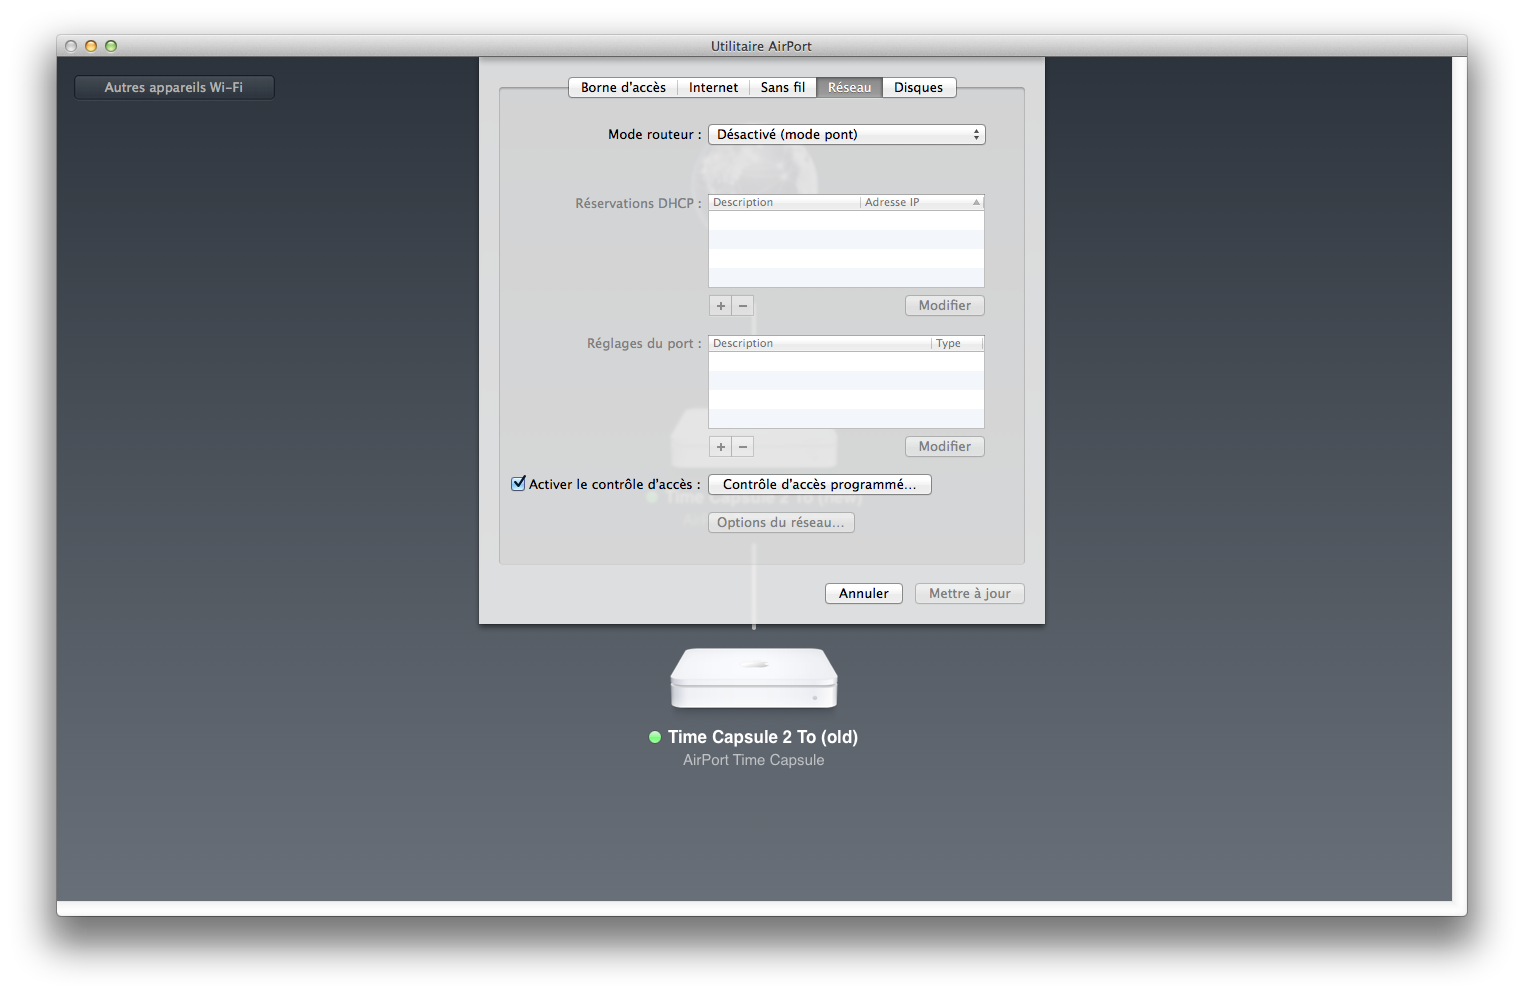The image size is (1524, 995).
Task: Click Description header in DHCP reservations table
Action: [x=784, y=202]
